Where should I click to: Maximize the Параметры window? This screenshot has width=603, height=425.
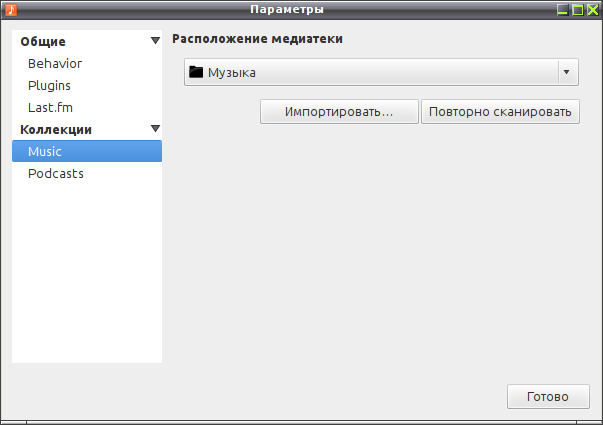[578, 10]
